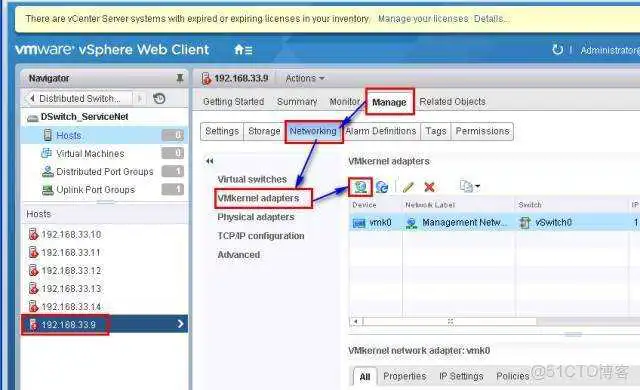Select the Networking sub-tab

tap(313, 131)
